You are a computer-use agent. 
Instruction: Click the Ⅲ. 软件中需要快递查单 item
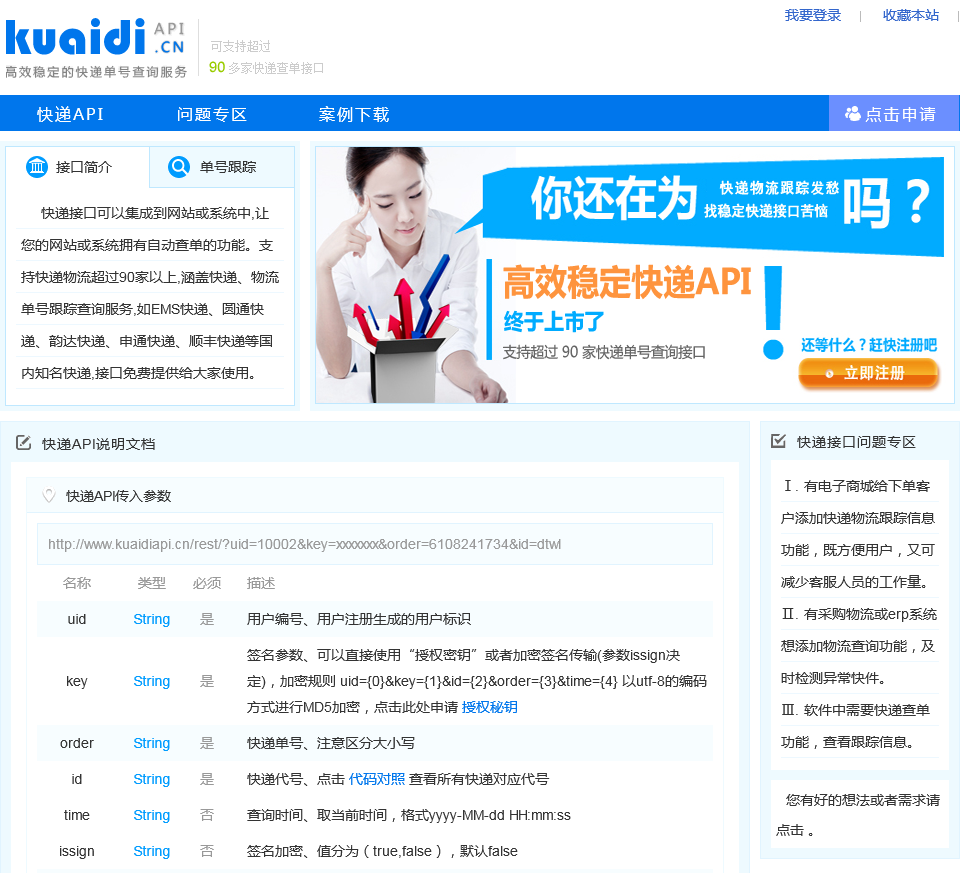856,710
